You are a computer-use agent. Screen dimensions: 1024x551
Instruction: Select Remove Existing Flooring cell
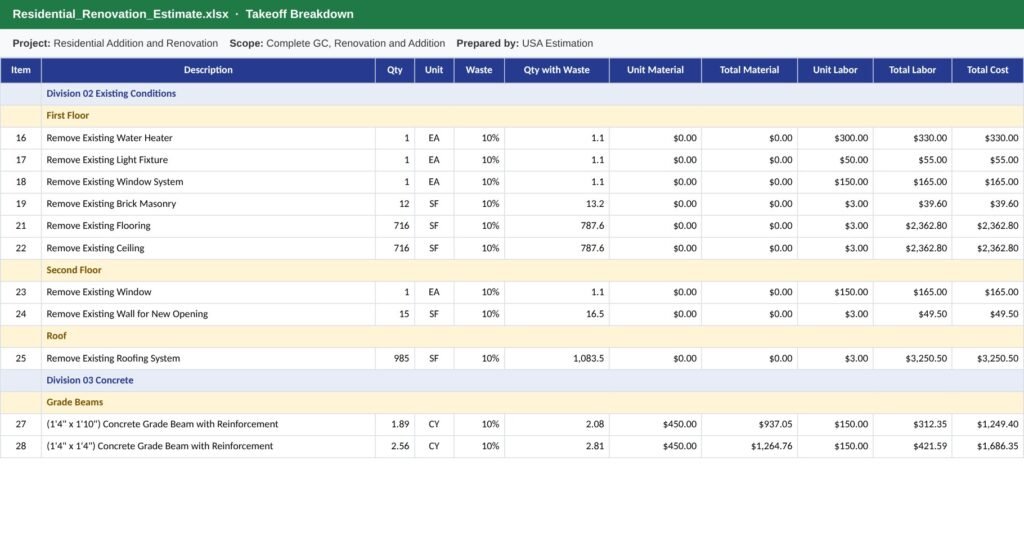(x=208, y=226)
